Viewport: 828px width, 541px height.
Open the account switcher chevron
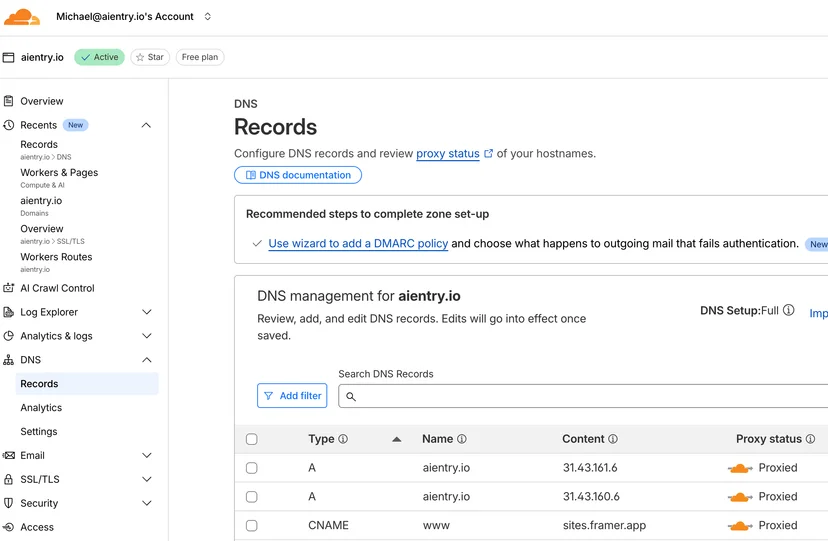[208, 16]
